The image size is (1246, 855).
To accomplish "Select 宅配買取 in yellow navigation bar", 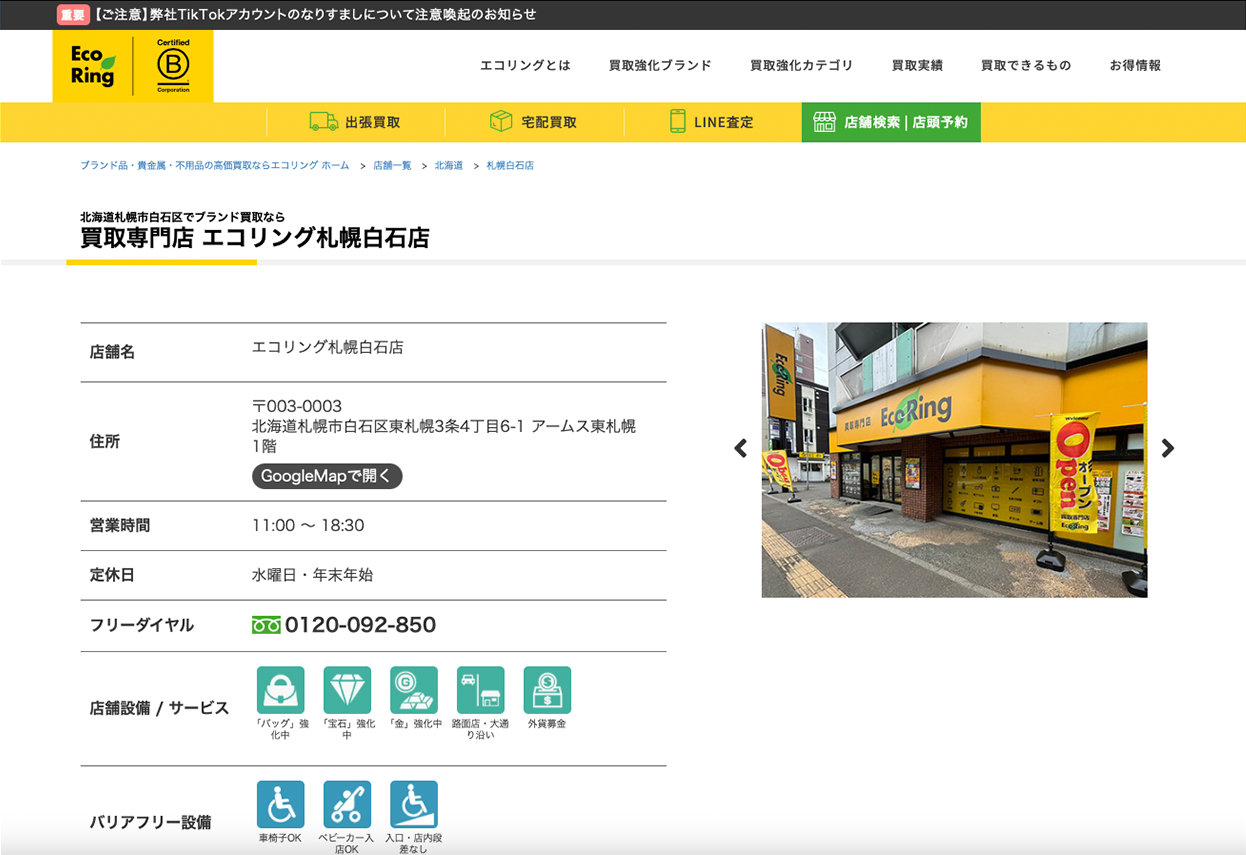I will [534, 122].
